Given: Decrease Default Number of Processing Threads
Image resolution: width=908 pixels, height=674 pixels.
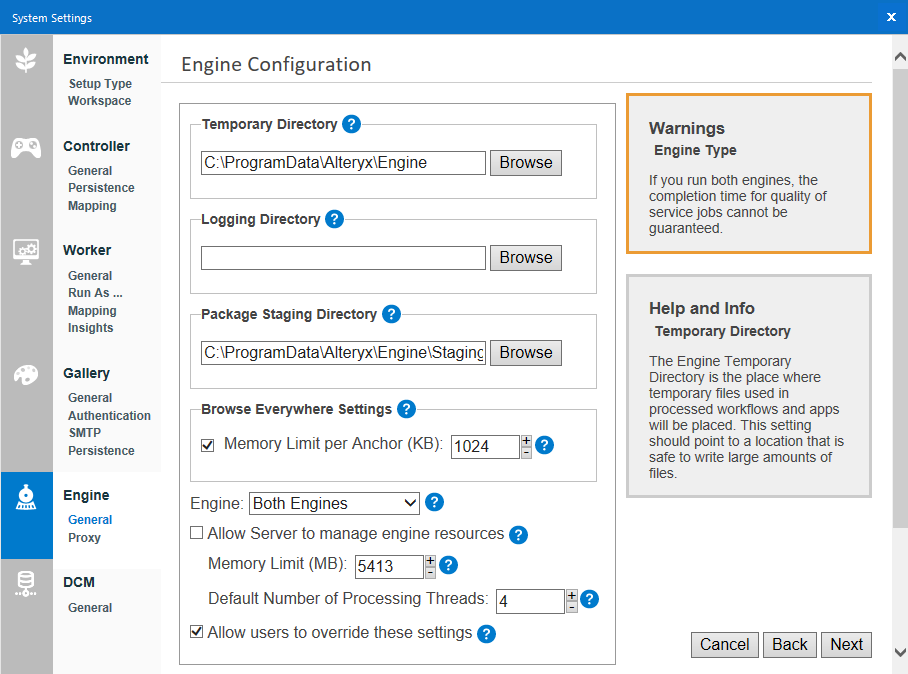Looking at the screenshot, I should 571,606.
